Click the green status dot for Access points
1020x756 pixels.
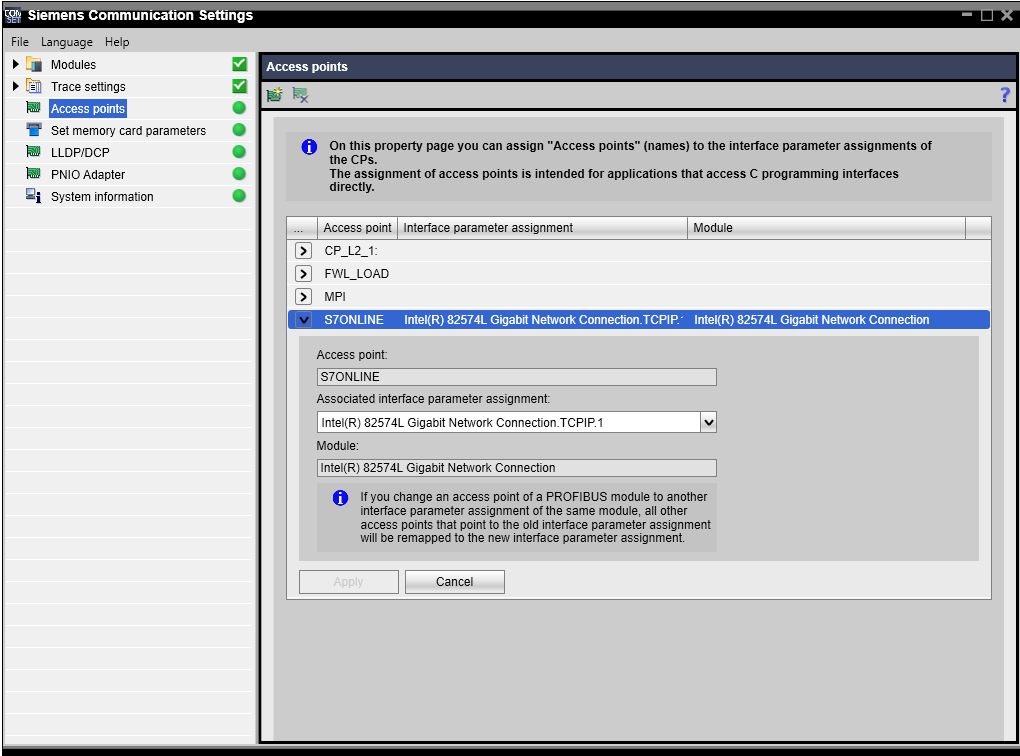(x=239, y=108)
